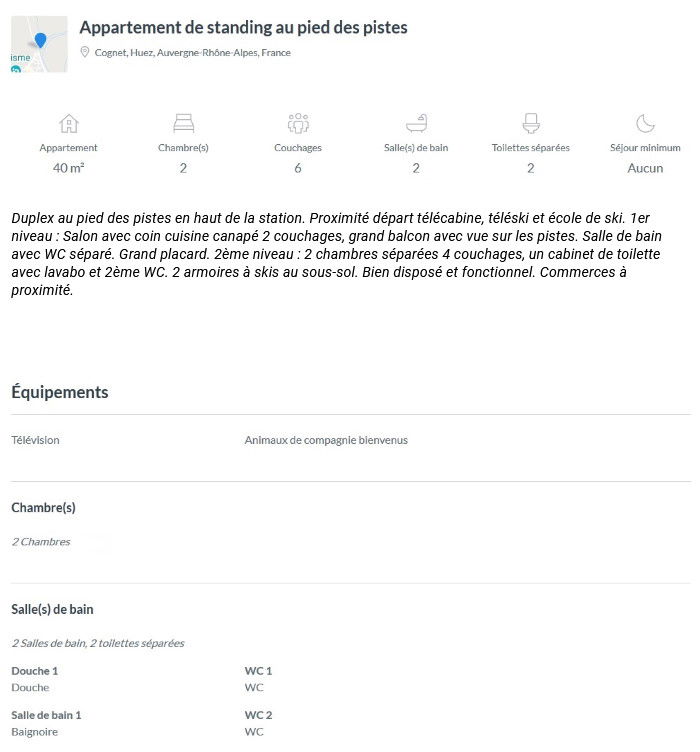Click the moon icon above Séjour minimum

tap(645, 124)
